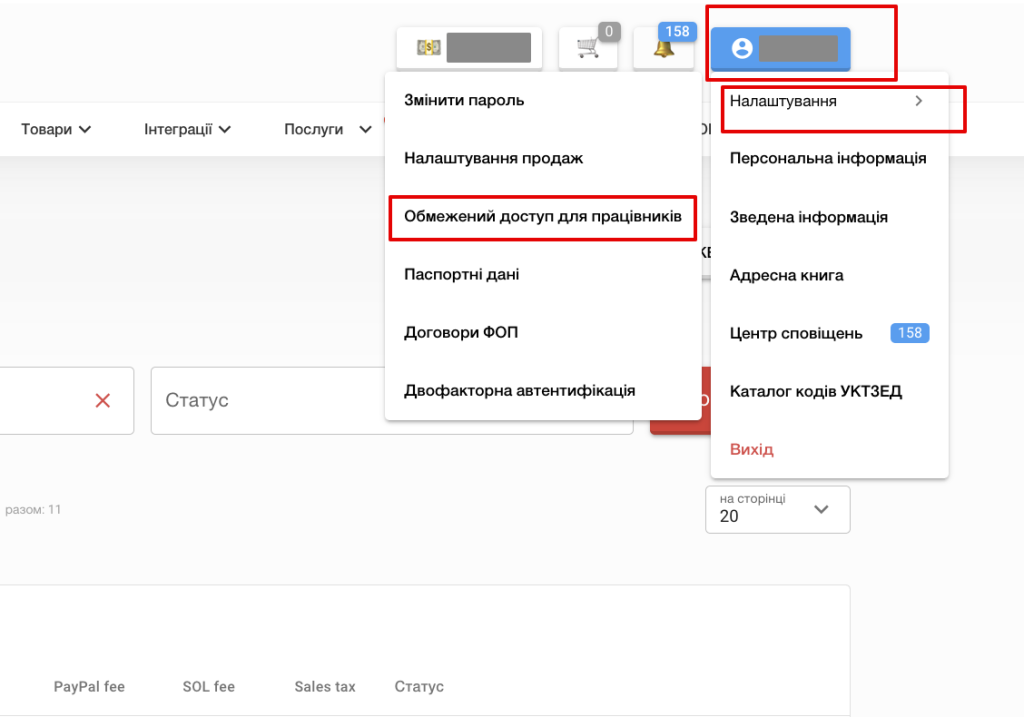Image resolution: width=1024 pixels, height=717 pixels.
Task: Expand the Інтеграції dropdown menu
Action: click(188, 129)
